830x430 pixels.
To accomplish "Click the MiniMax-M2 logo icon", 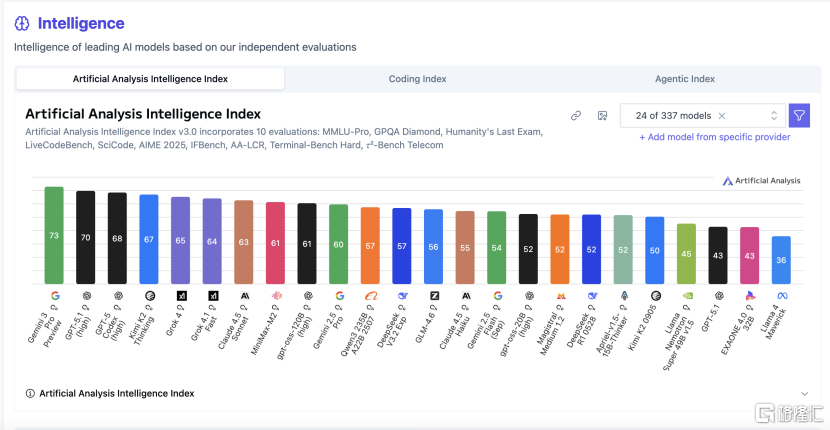I will click(276, 296).
